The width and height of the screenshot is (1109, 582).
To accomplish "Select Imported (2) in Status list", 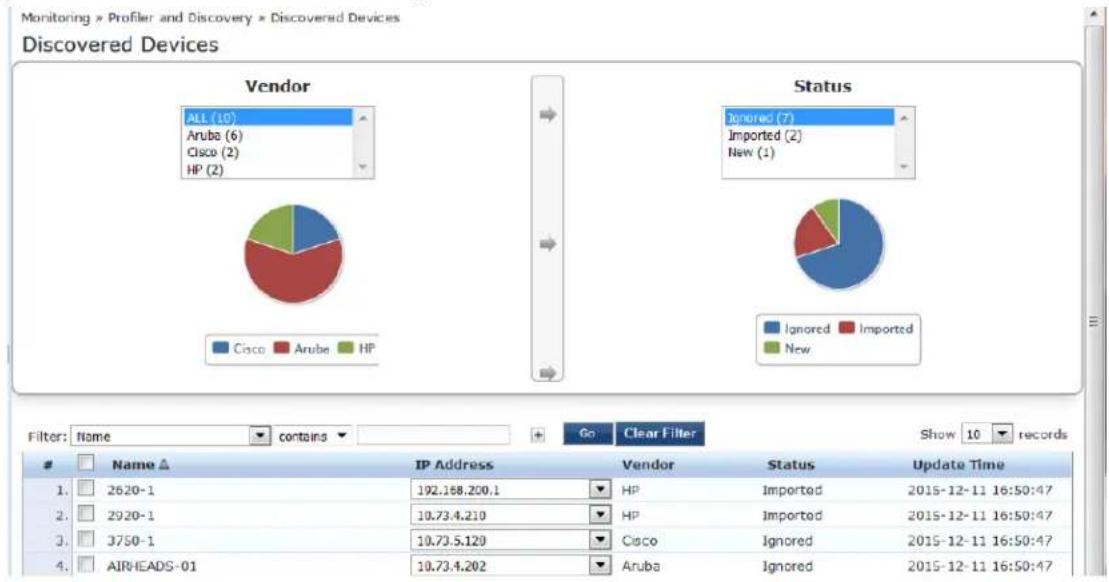I will [x=808, y=135].
